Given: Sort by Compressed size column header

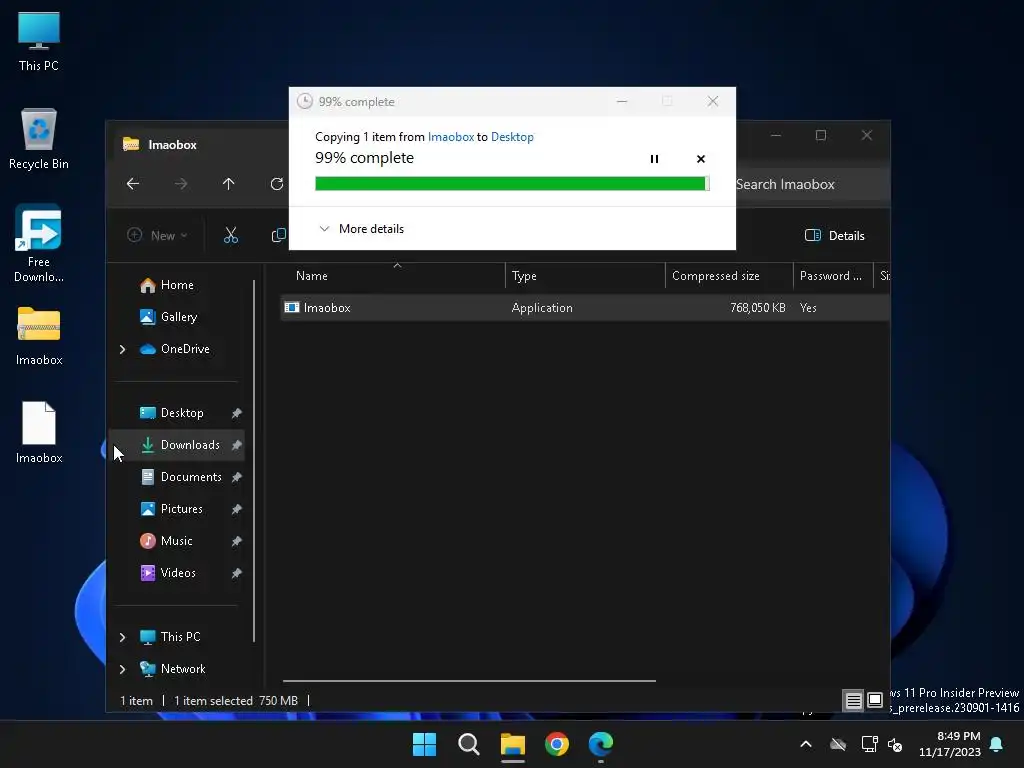Looking at the screenshot, I should click(x=729, y=276).
